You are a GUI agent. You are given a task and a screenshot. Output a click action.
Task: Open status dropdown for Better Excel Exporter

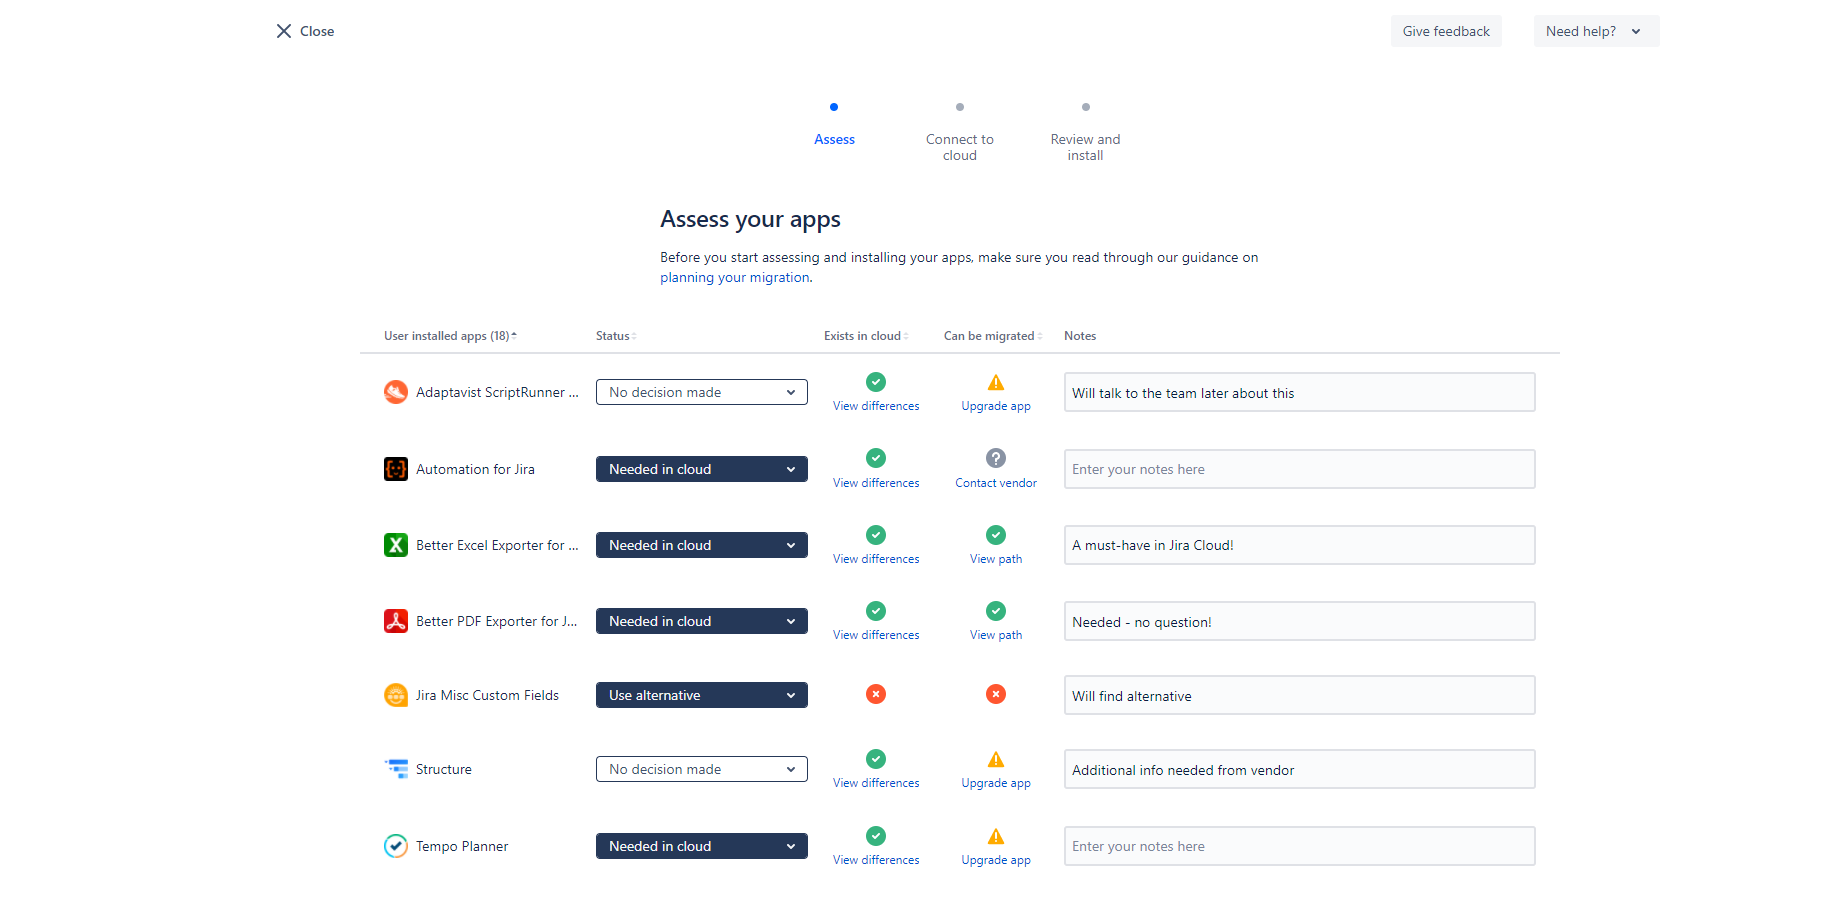click(x=702, y=545)
